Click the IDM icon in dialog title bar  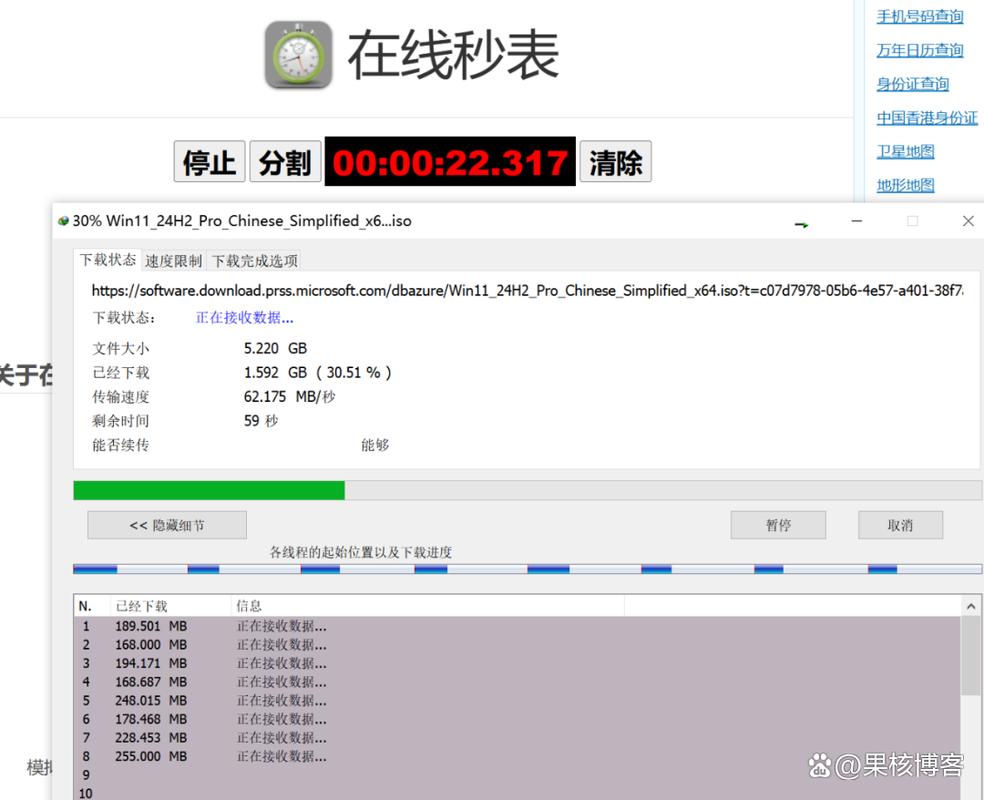(x=64, y=221)
